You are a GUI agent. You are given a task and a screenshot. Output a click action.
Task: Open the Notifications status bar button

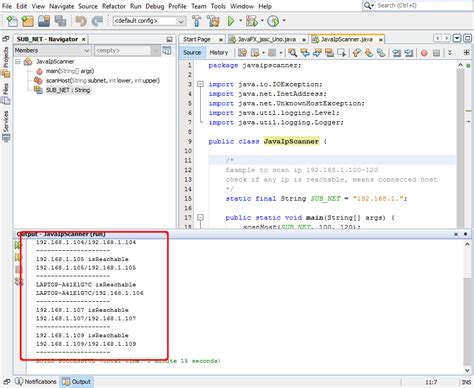(36, 382)
